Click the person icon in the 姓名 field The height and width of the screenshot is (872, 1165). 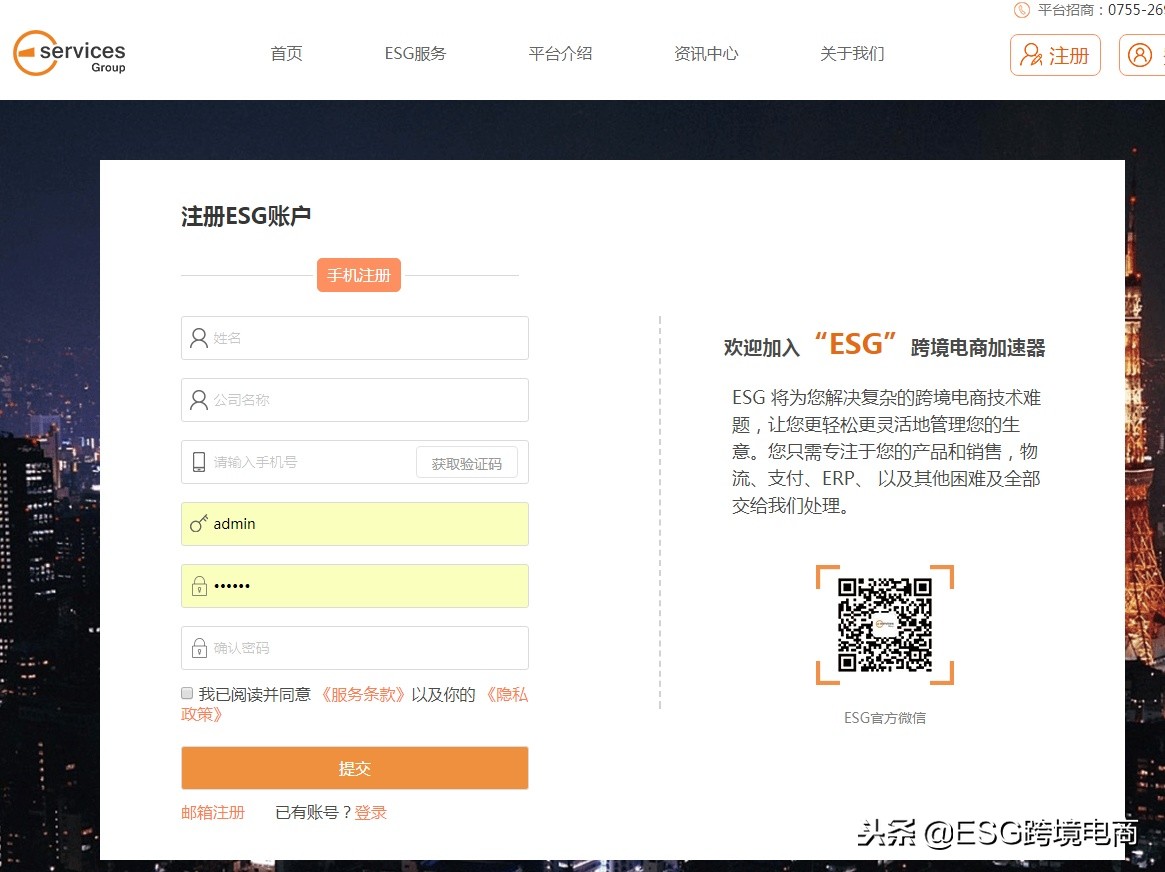point(198,338)
